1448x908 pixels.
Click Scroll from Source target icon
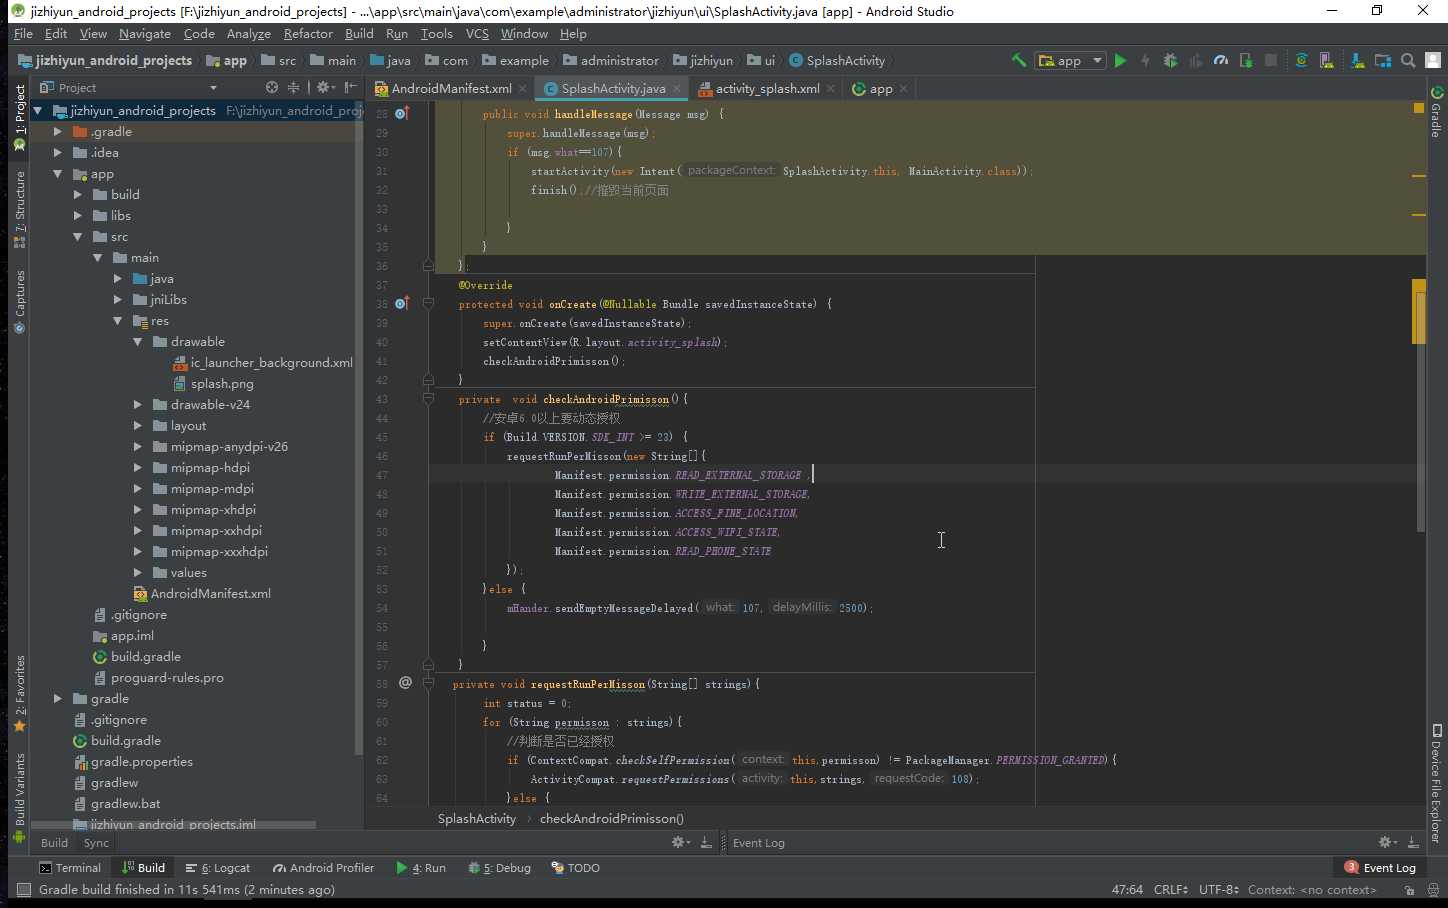271,87
